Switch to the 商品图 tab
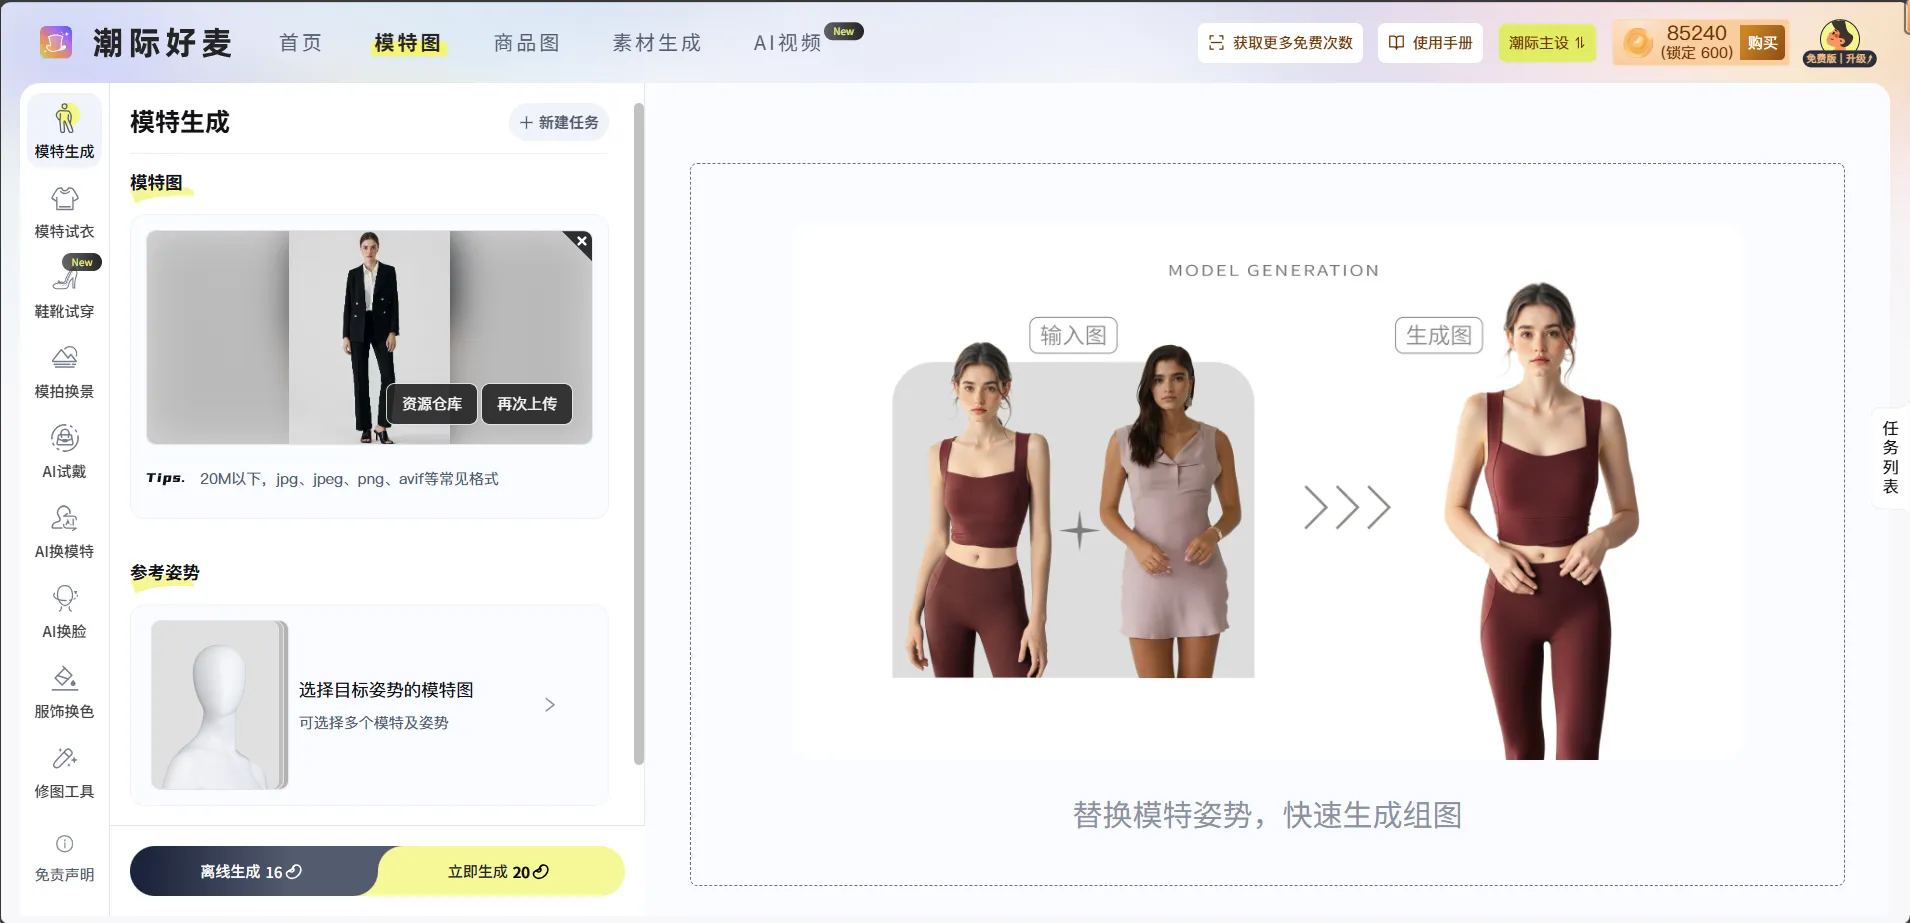 coord(527,43)
